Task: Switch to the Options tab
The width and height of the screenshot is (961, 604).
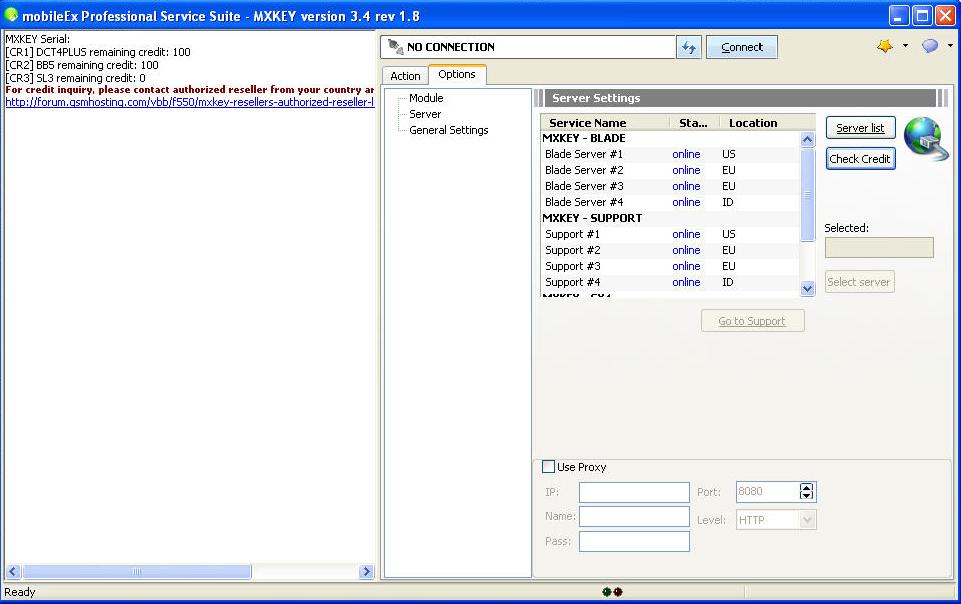Action: pyautogui.click(x=457, y=74)
